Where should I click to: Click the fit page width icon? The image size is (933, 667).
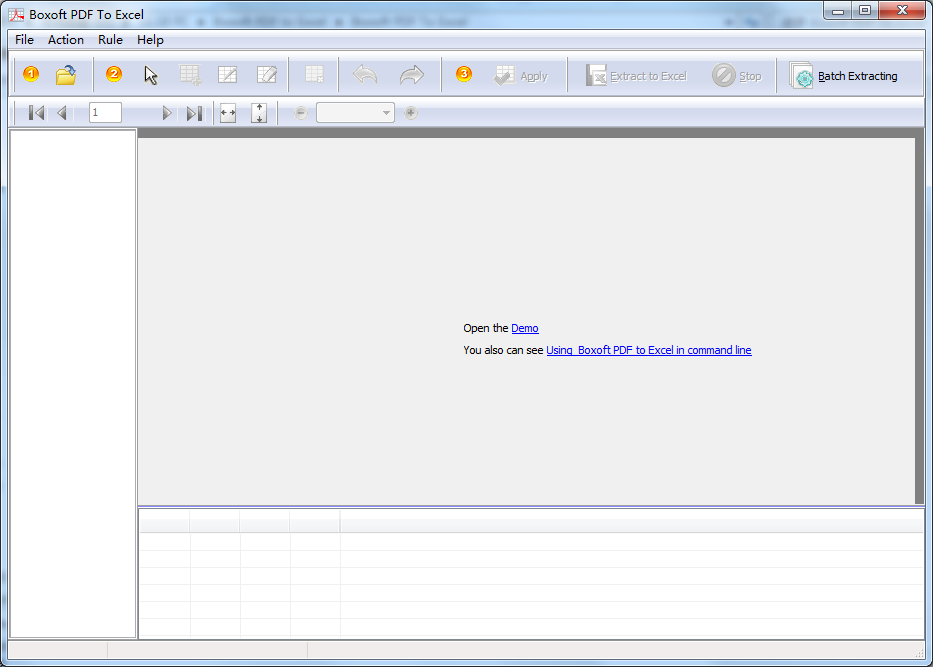point(227,112)
